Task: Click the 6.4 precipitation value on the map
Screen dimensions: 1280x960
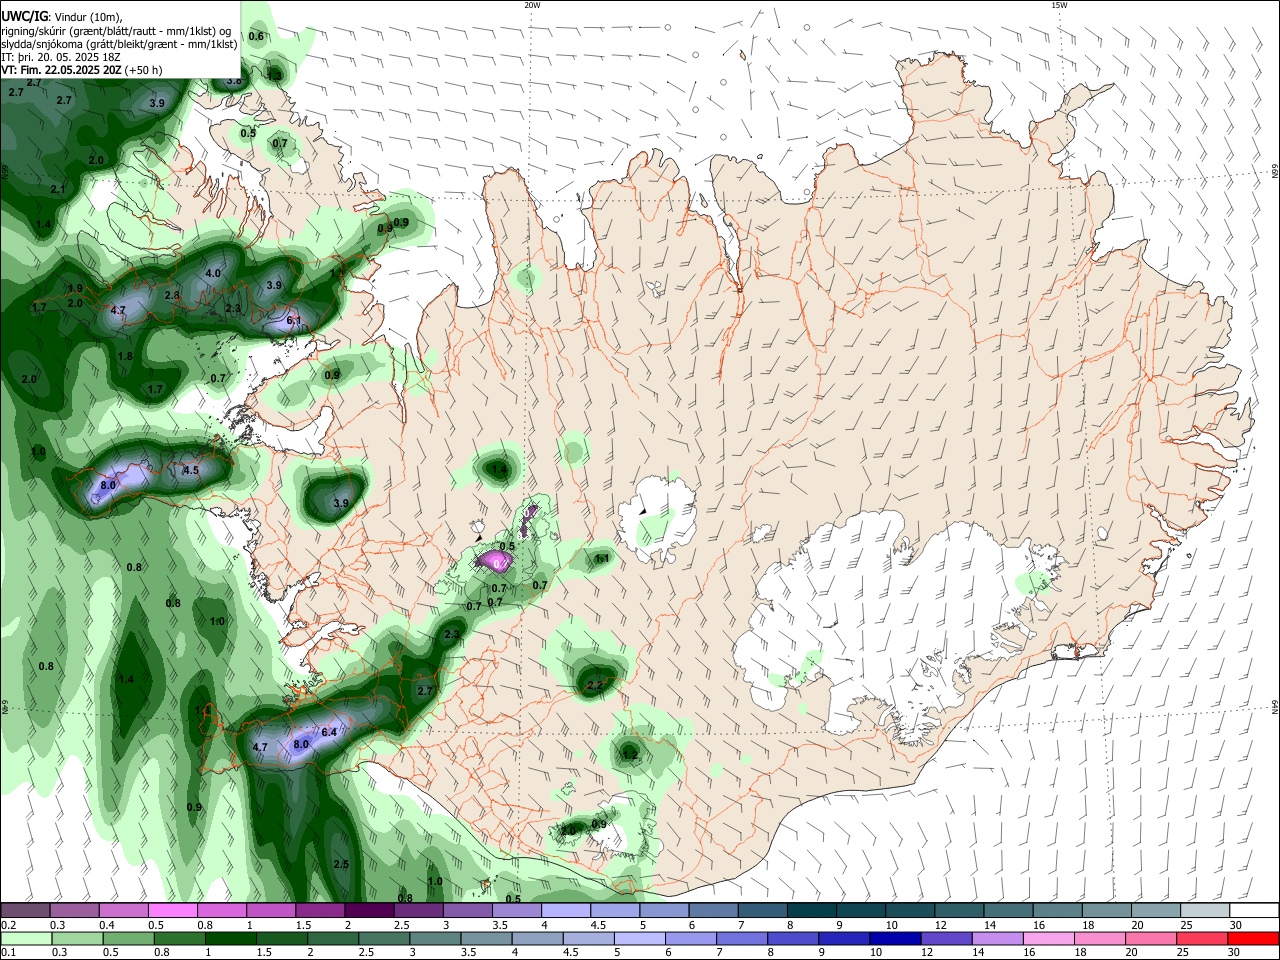Action: [328, 732]
